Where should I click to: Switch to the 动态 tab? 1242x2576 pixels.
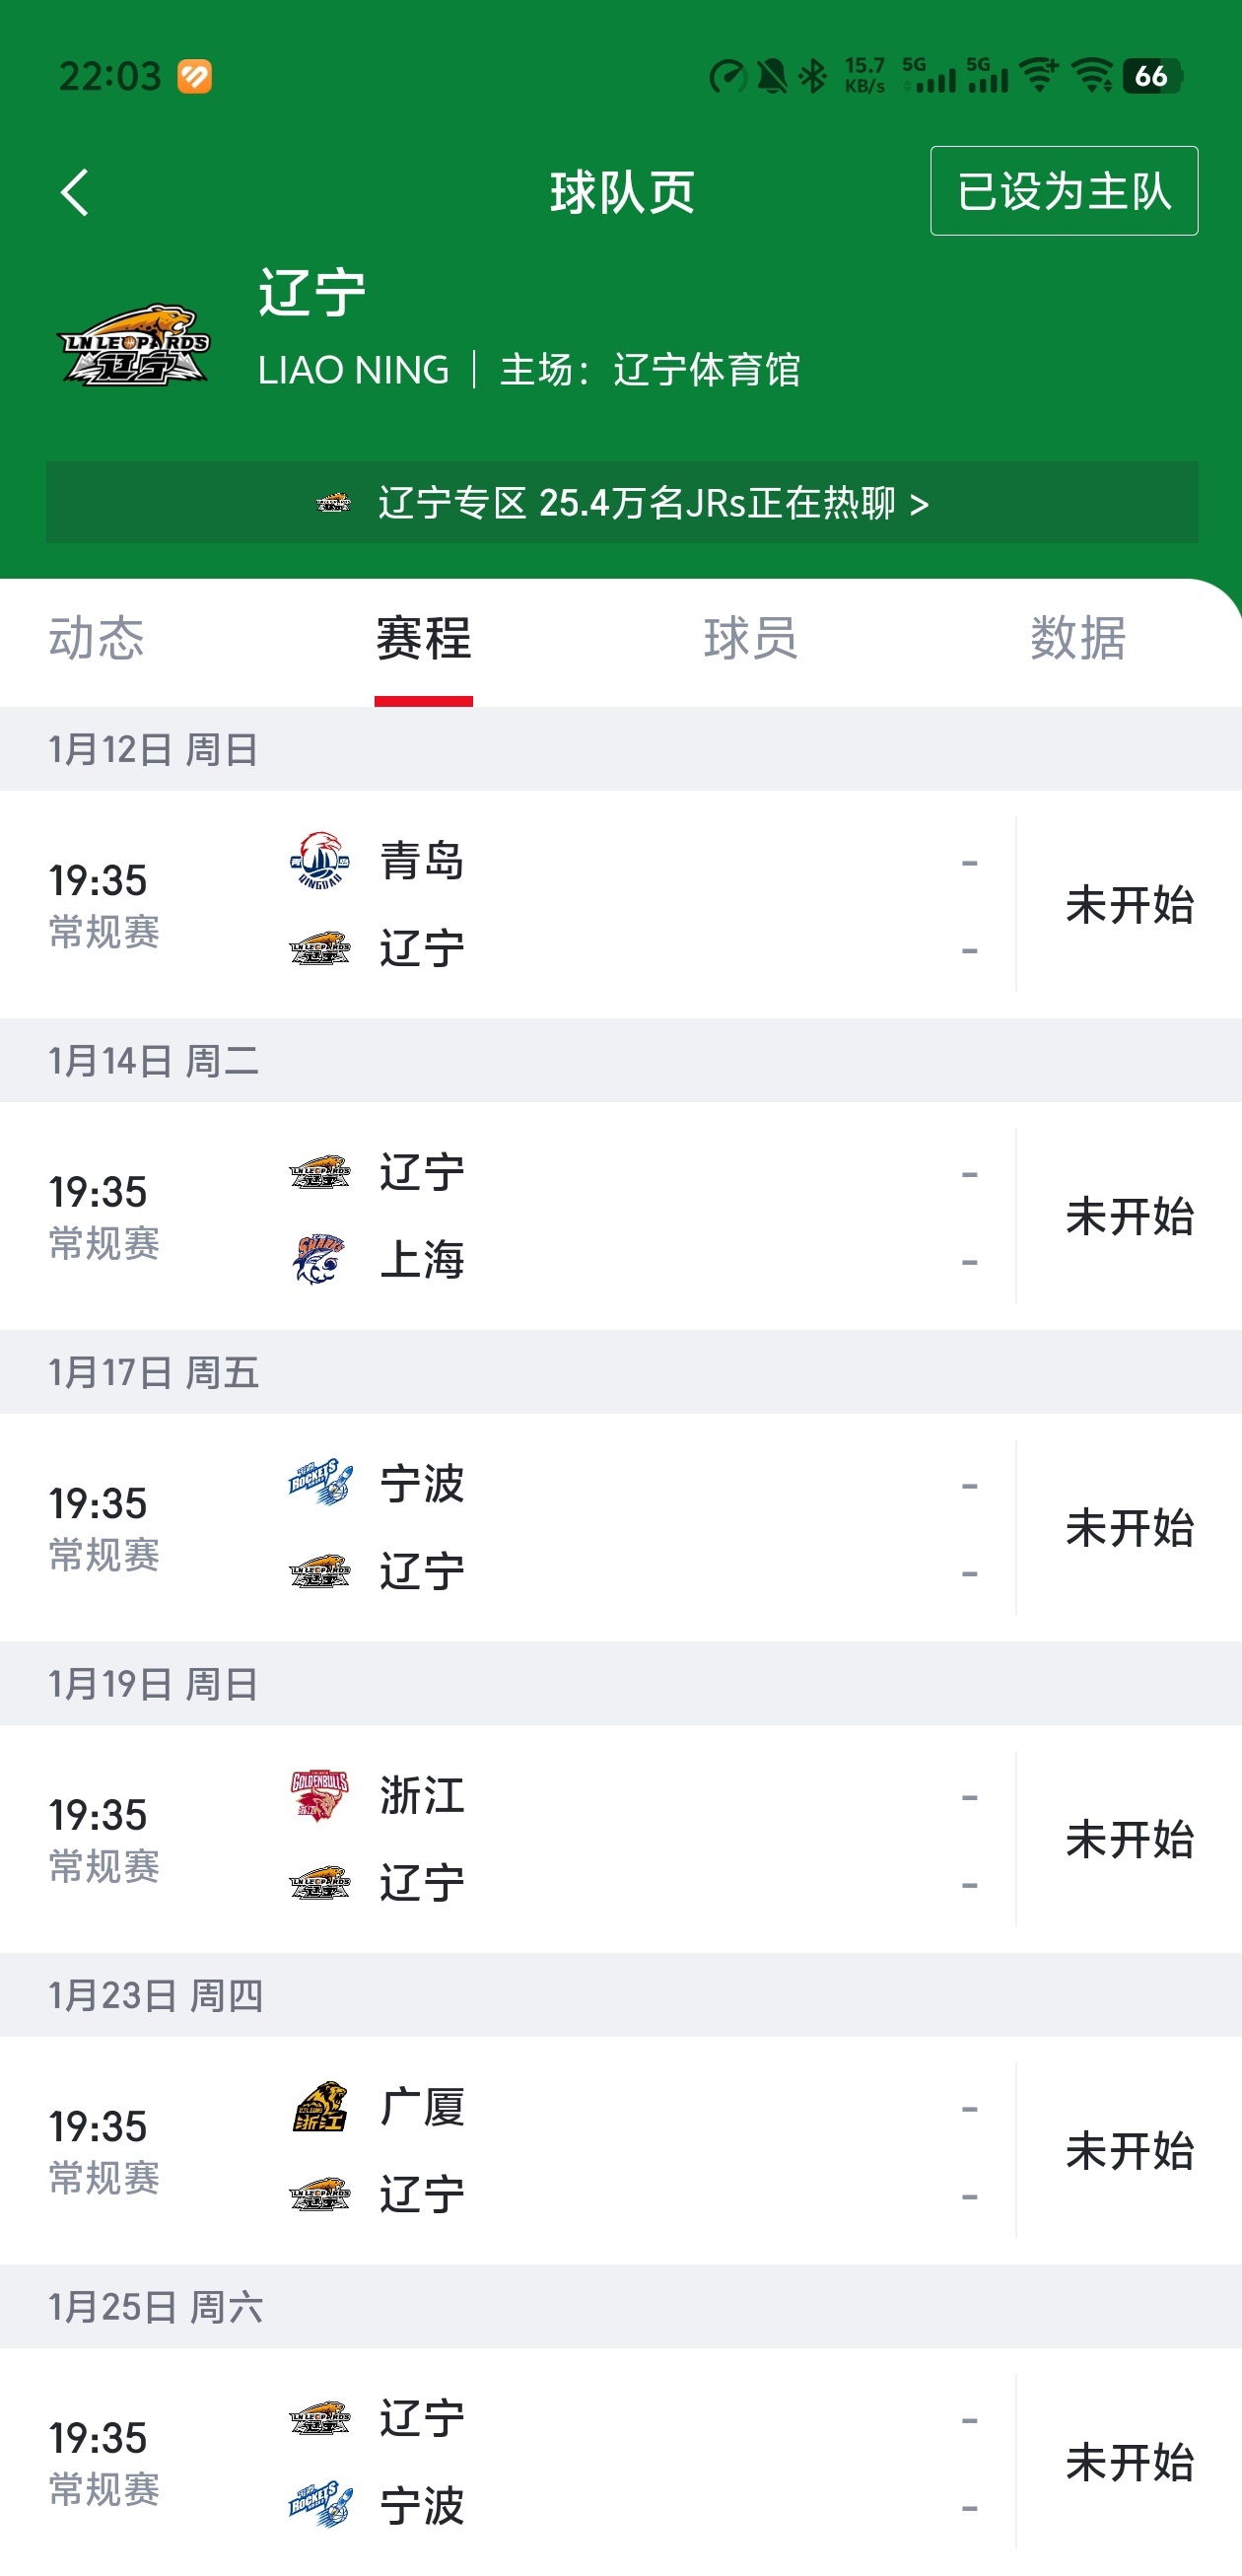(97, 638)
